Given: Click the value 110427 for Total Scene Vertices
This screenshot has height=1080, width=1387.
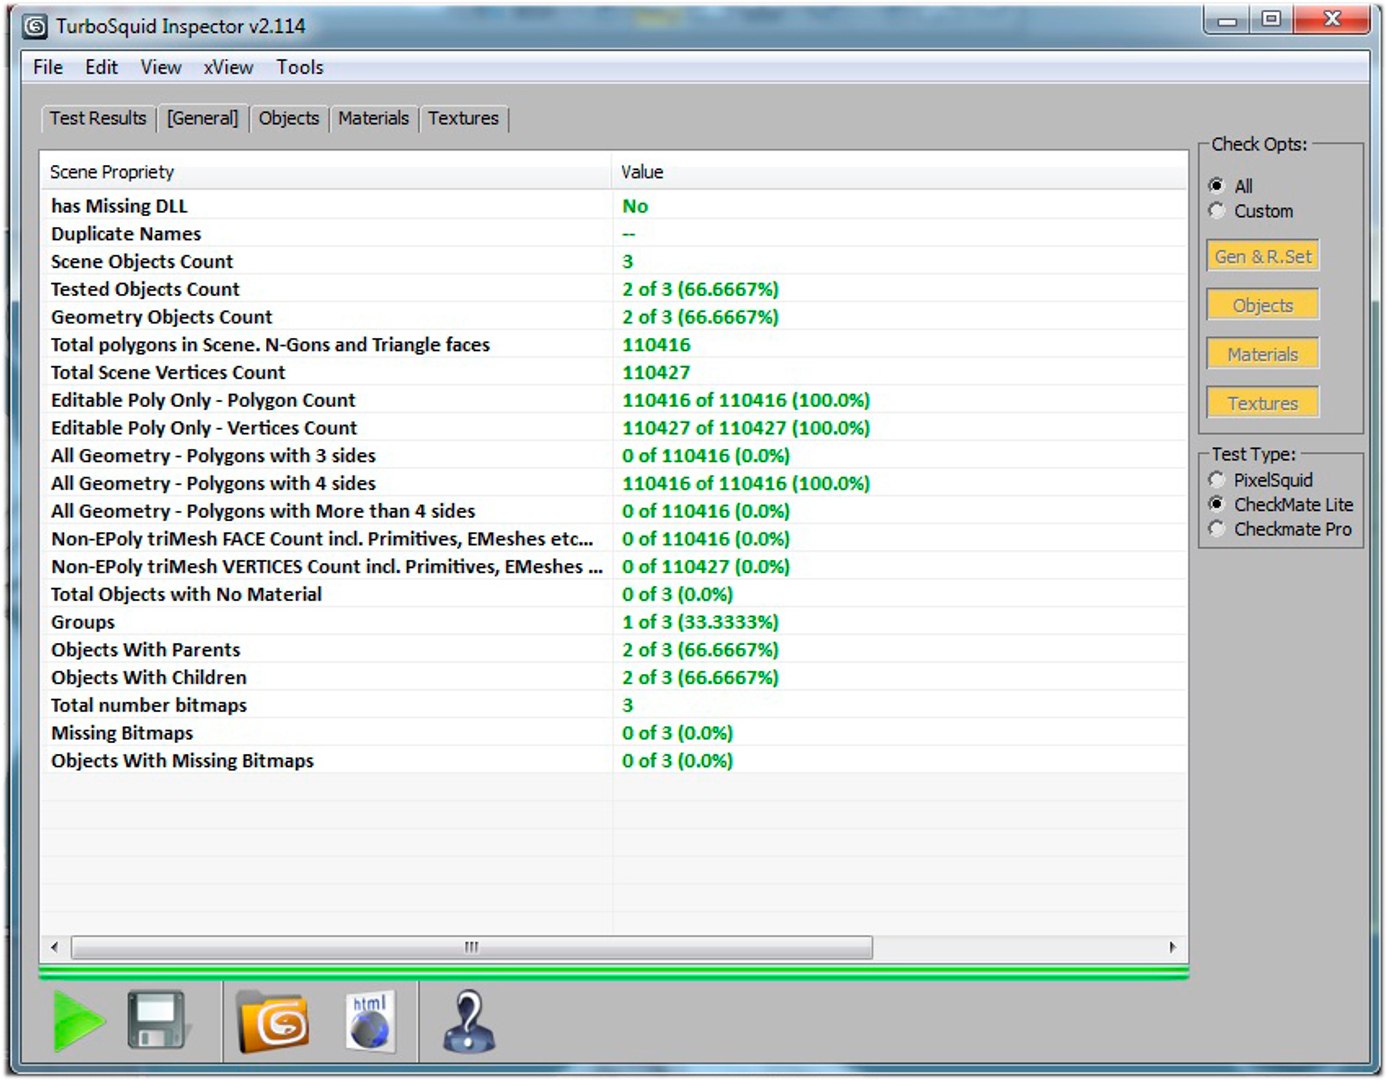Looking at the screenshot, I should pyautogui.click(x=656, y=372).
